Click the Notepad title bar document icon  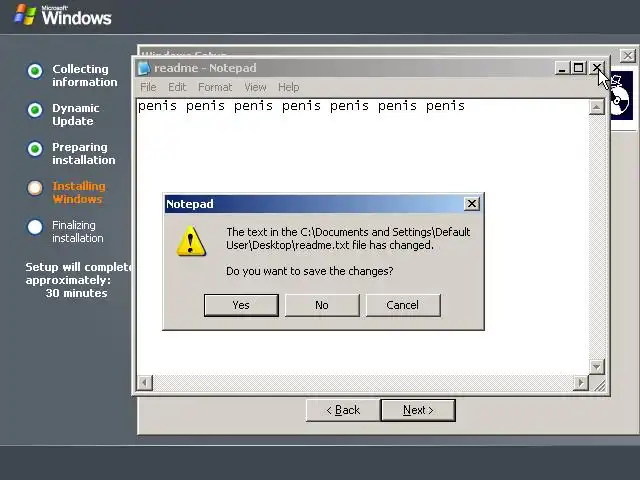point(144,68)
